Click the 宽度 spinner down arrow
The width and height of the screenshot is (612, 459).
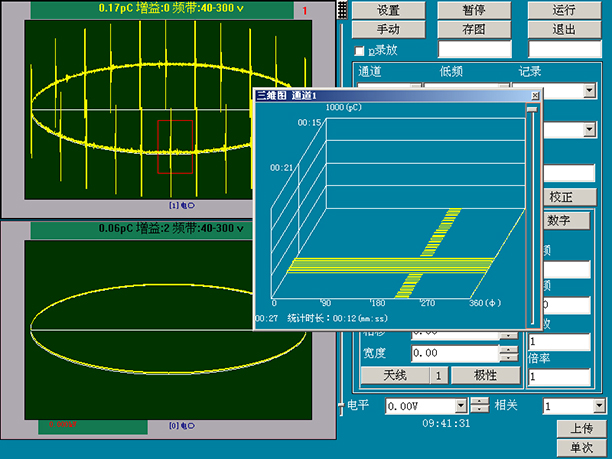507,358
